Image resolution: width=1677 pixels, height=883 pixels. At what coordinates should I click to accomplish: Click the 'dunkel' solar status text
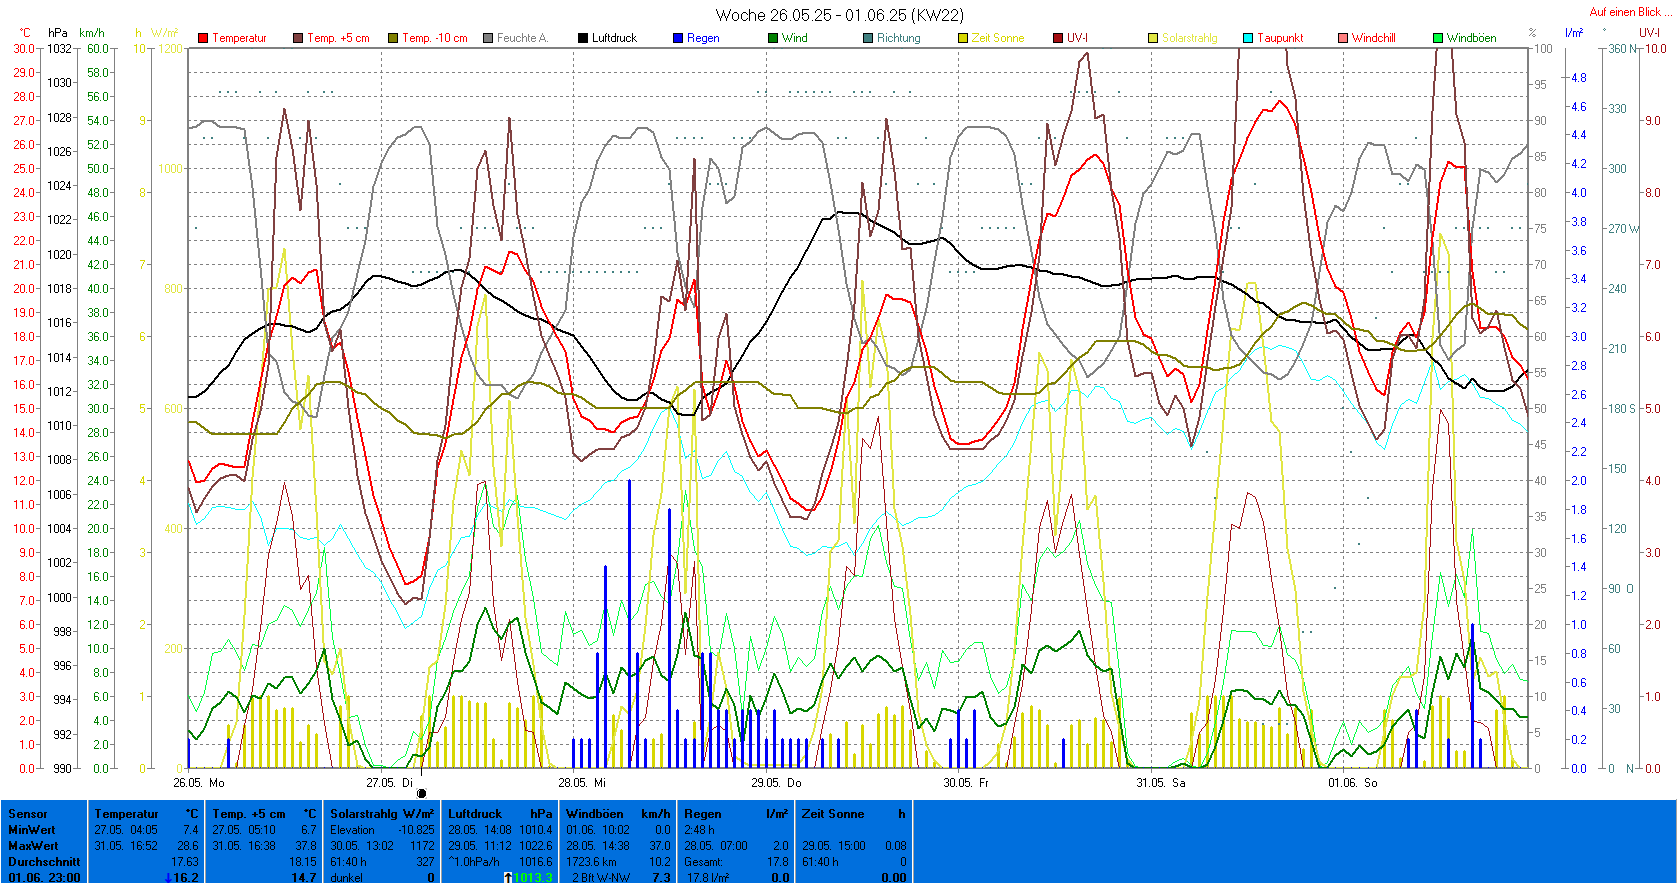click(346, 877)
